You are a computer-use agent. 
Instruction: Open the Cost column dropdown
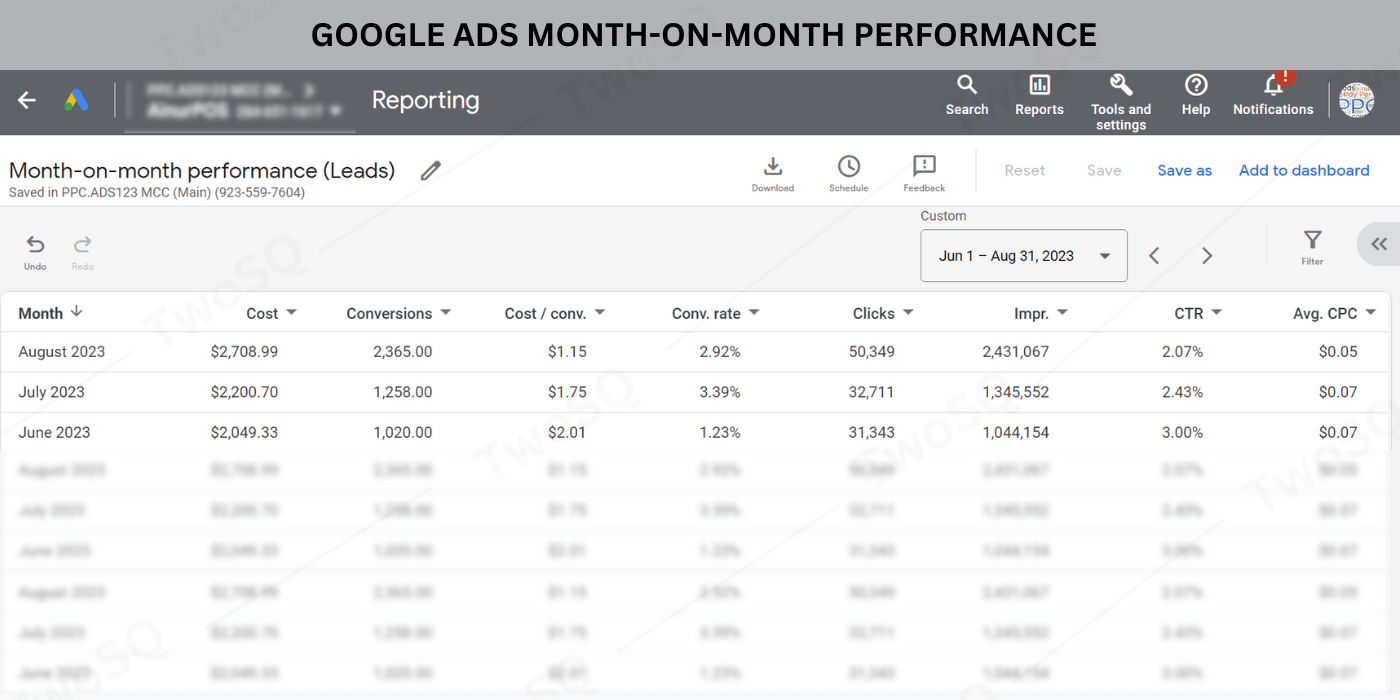(291, 313)
